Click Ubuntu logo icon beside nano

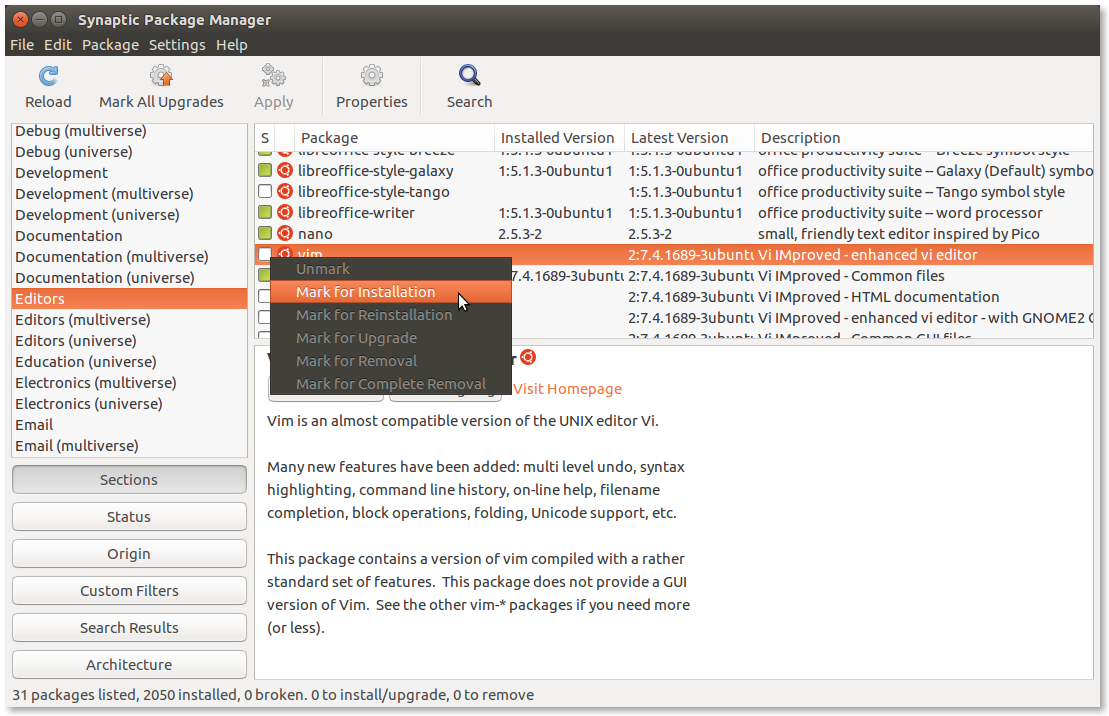pos(284,233)
